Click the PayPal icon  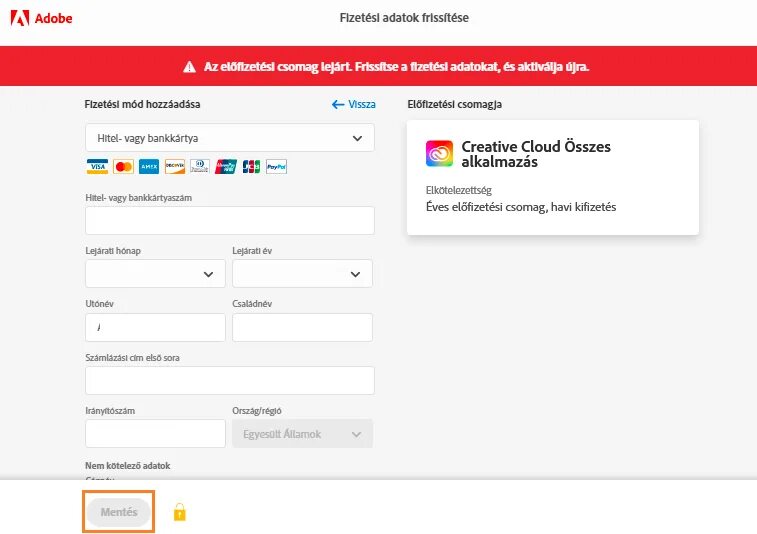pos(277,167)
